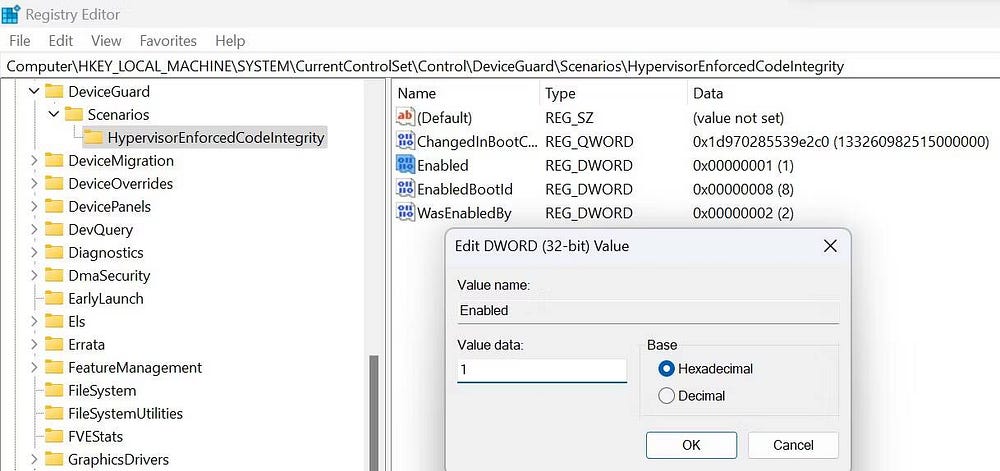Click the HypervisorEnforcedCodeIntegrity folder icon
The image size is (1000, 471).
tap(94, 138)
